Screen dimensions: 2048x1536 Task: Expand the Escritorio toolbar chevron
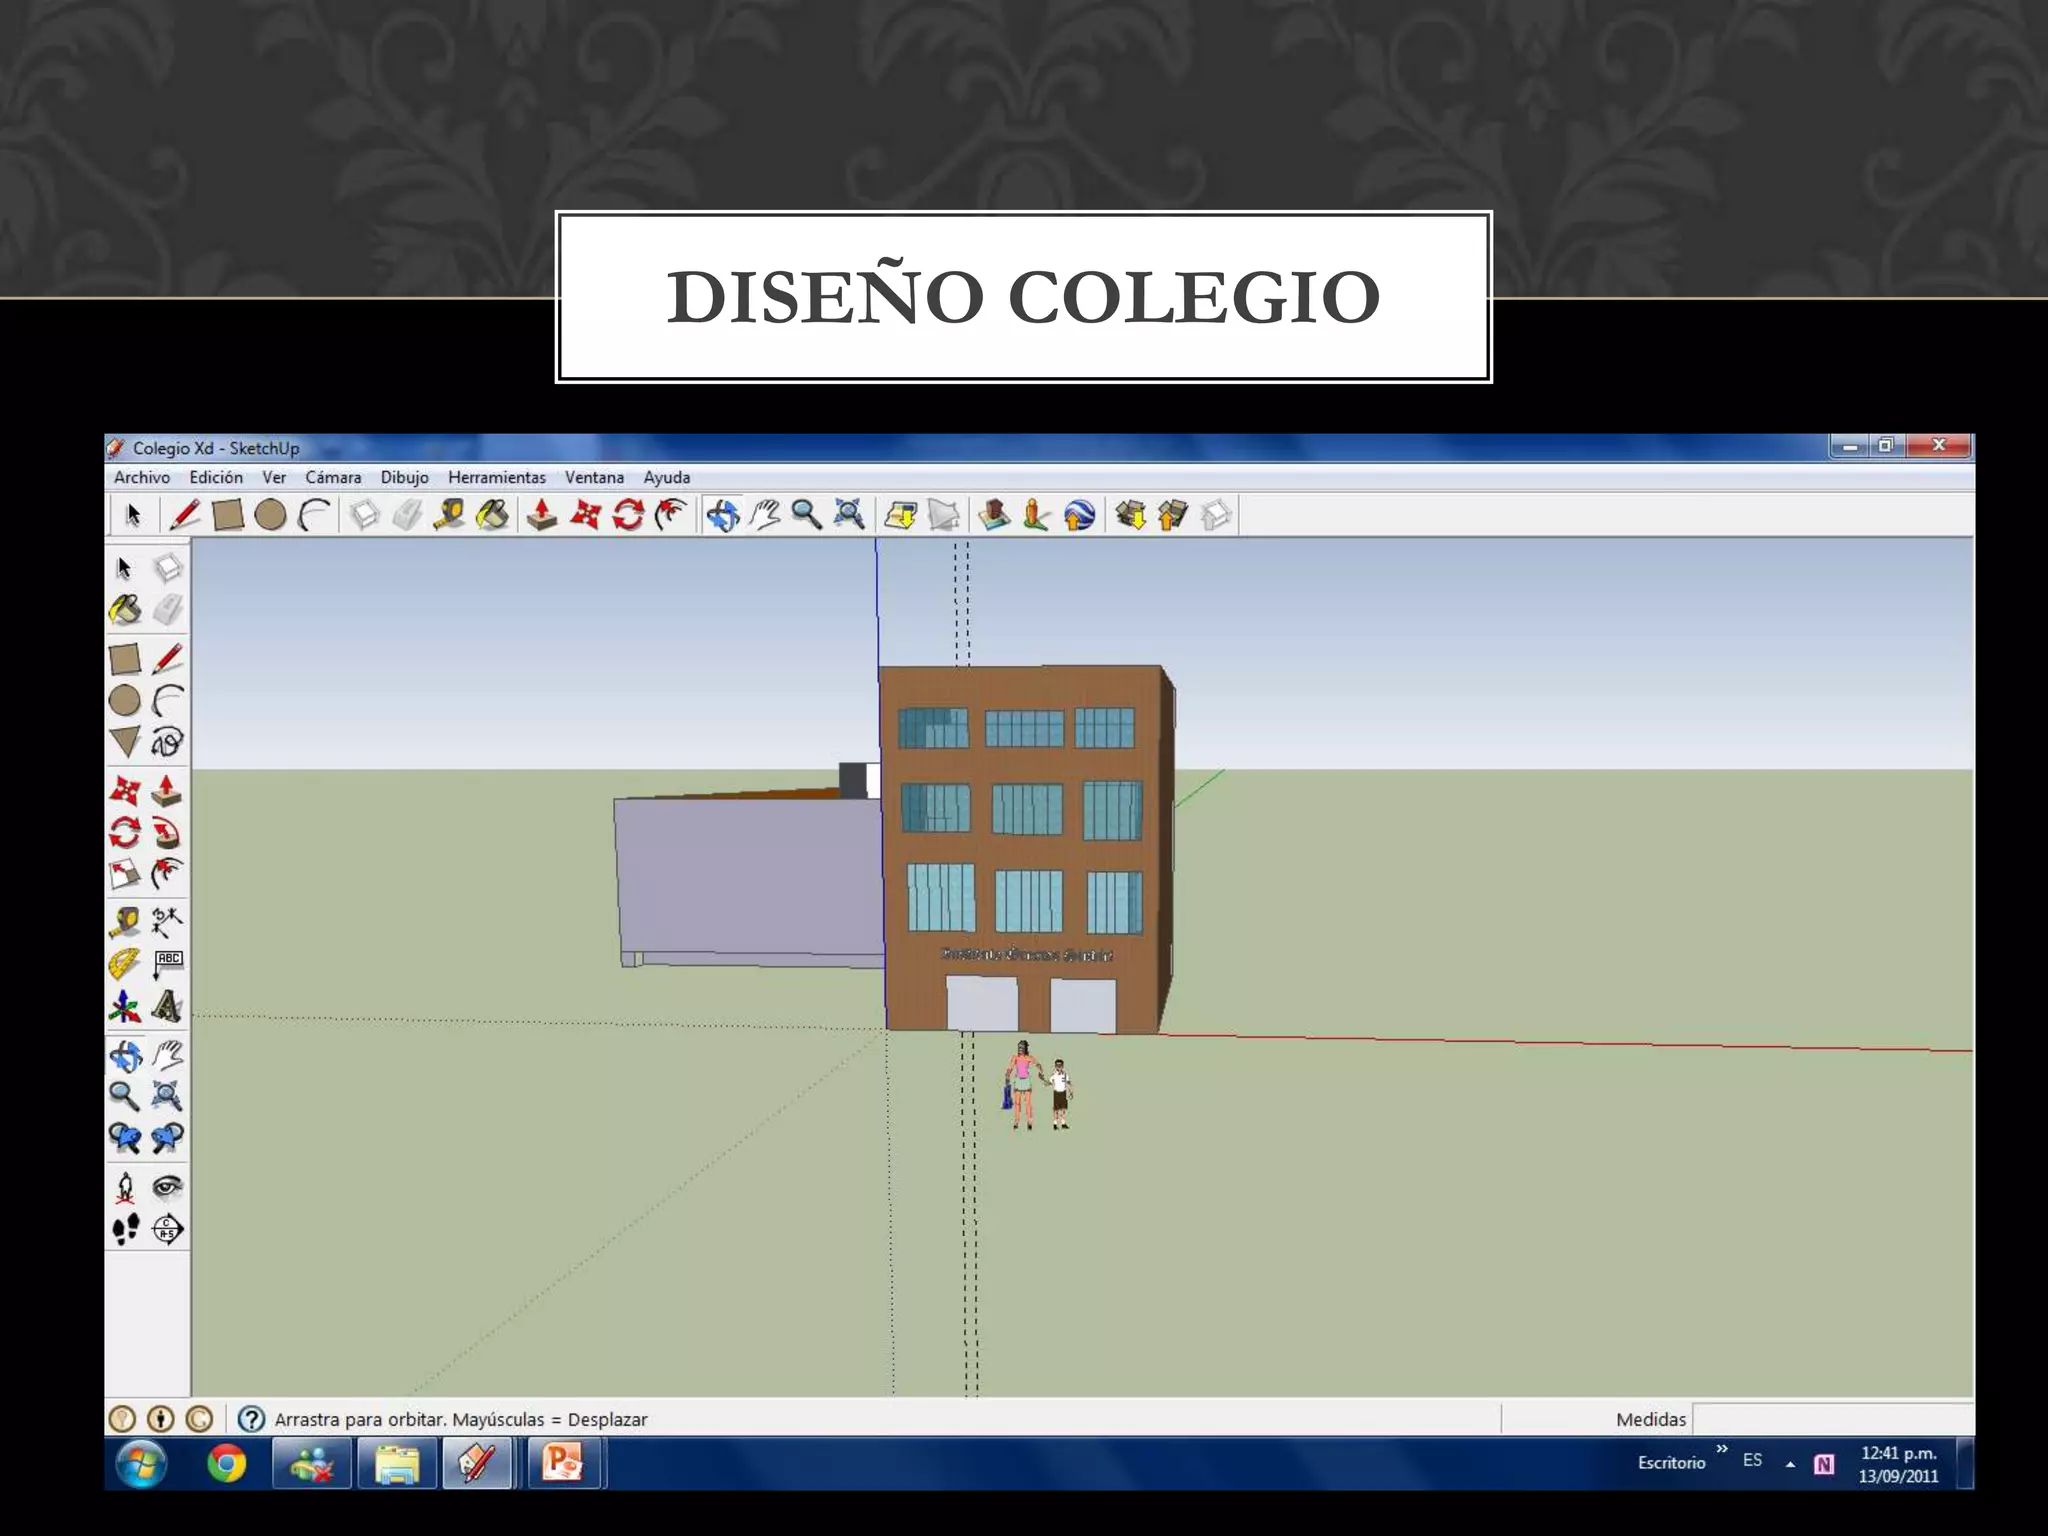click(1722, 1449)
